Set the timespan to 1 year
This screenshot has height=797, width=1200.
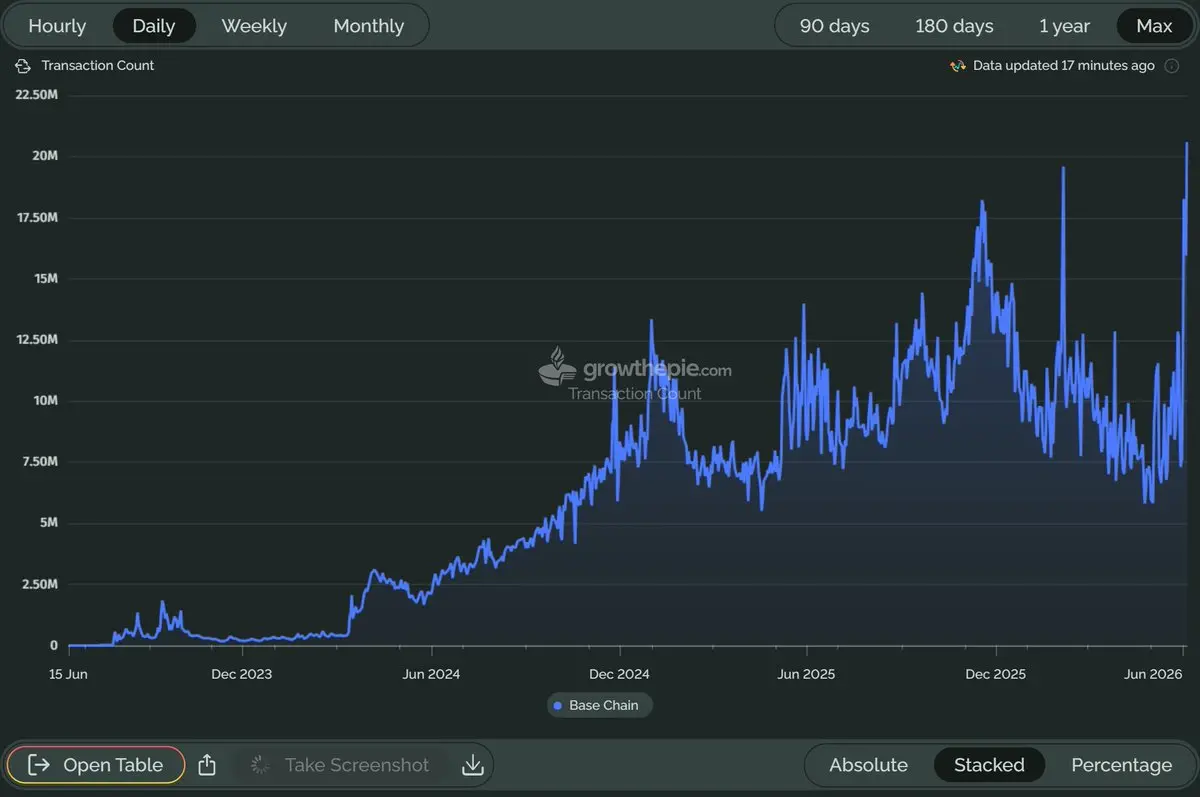tap(1064, 26)
